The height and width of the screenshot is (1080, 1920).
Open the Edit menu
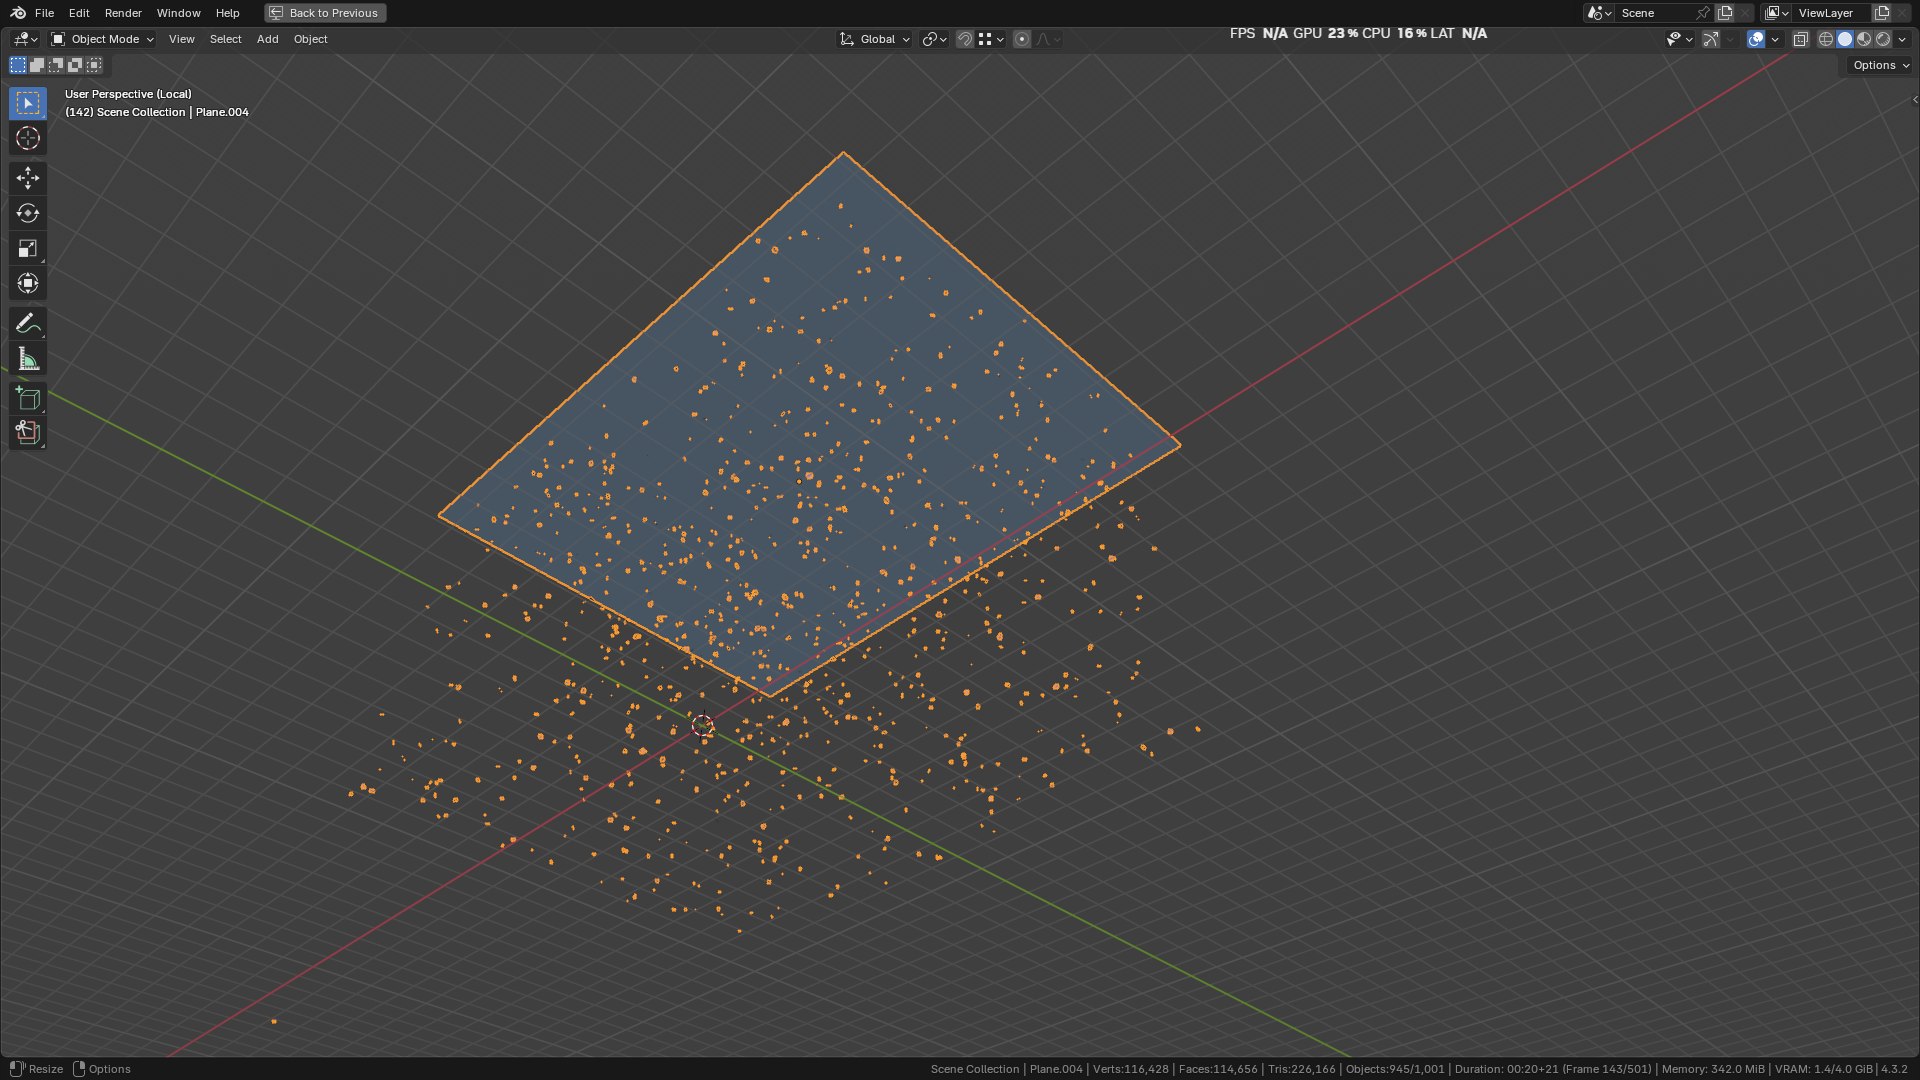(x=79, y=13)
